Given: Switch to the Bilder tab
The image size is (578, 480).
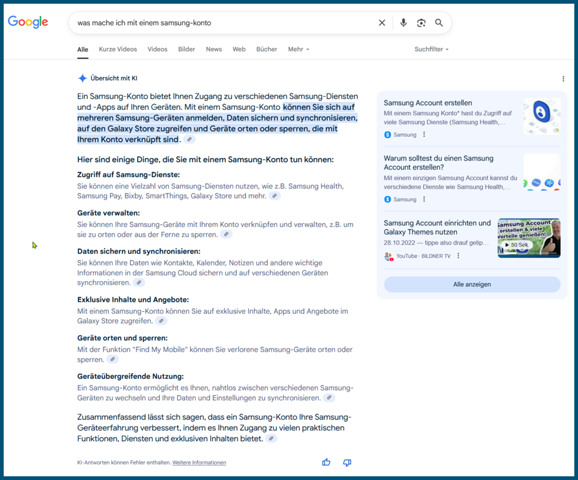Looking at the screenshot, I should point(187,49).
